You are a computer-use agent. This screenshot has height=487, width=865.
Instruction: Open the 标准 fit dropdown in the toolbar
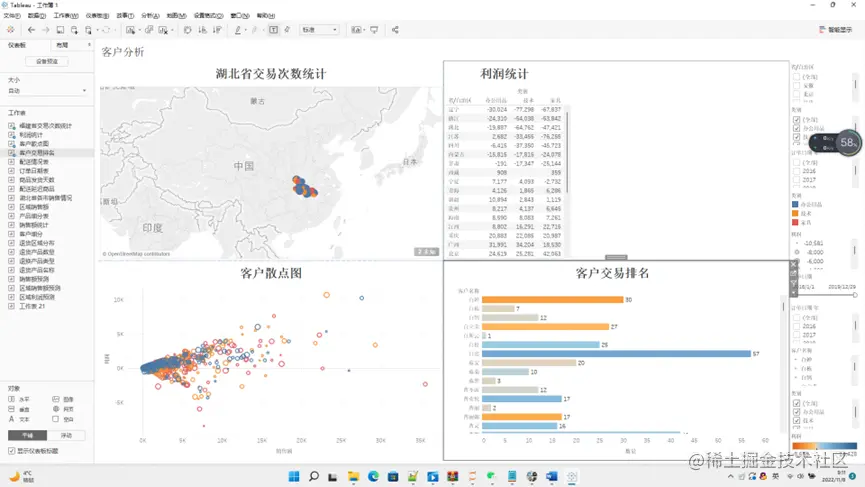(x=319, y=30)
